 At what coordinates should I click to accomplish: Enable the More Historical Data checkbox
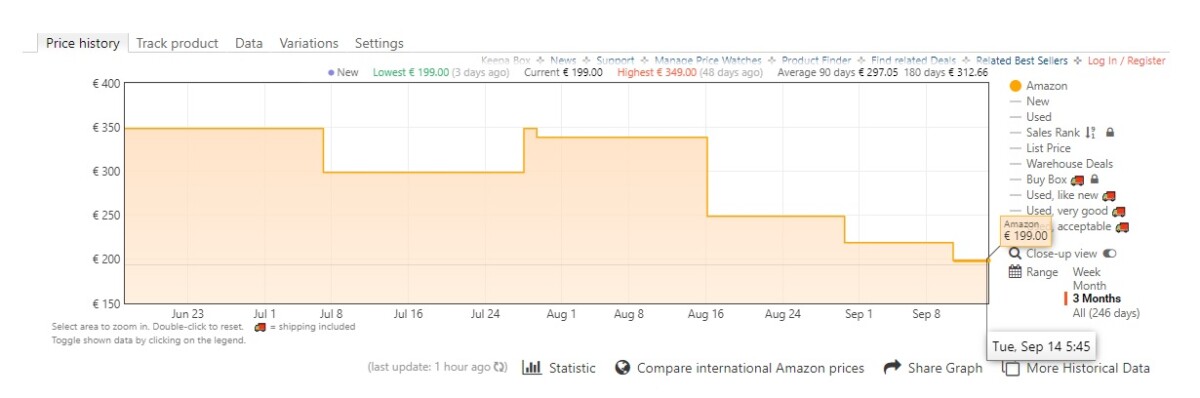(1011, 369)
